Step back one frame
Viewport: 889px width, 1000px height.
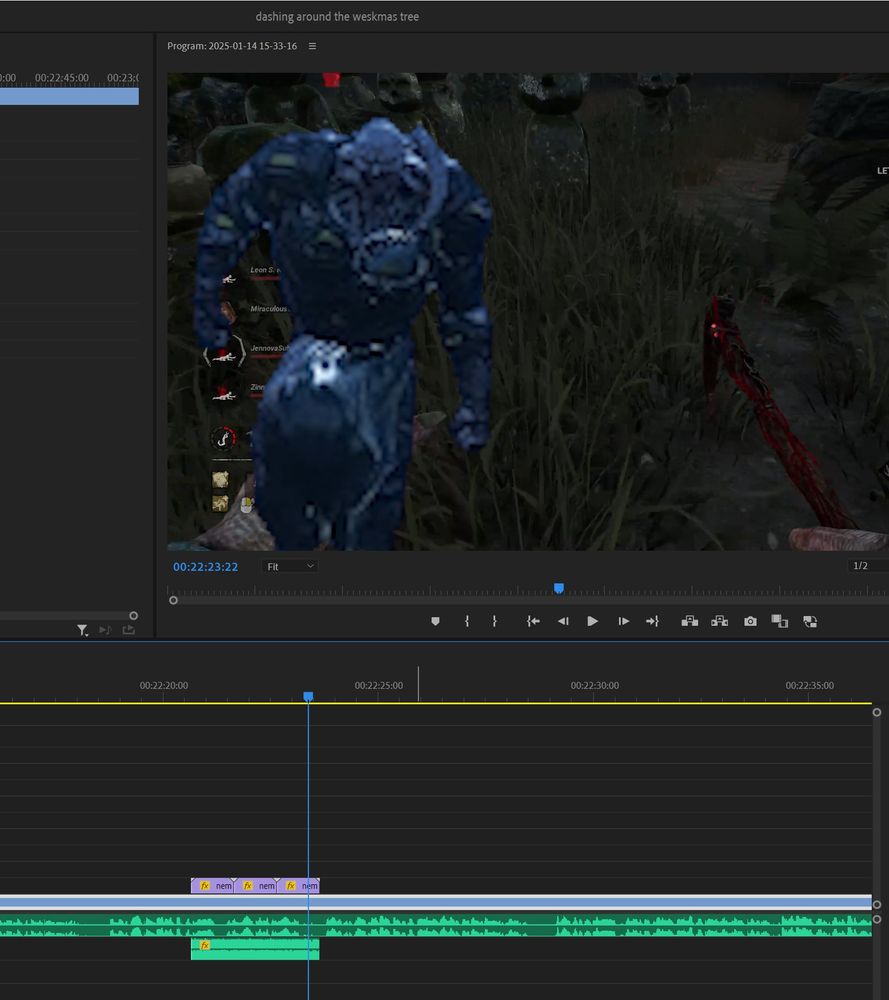563,621
